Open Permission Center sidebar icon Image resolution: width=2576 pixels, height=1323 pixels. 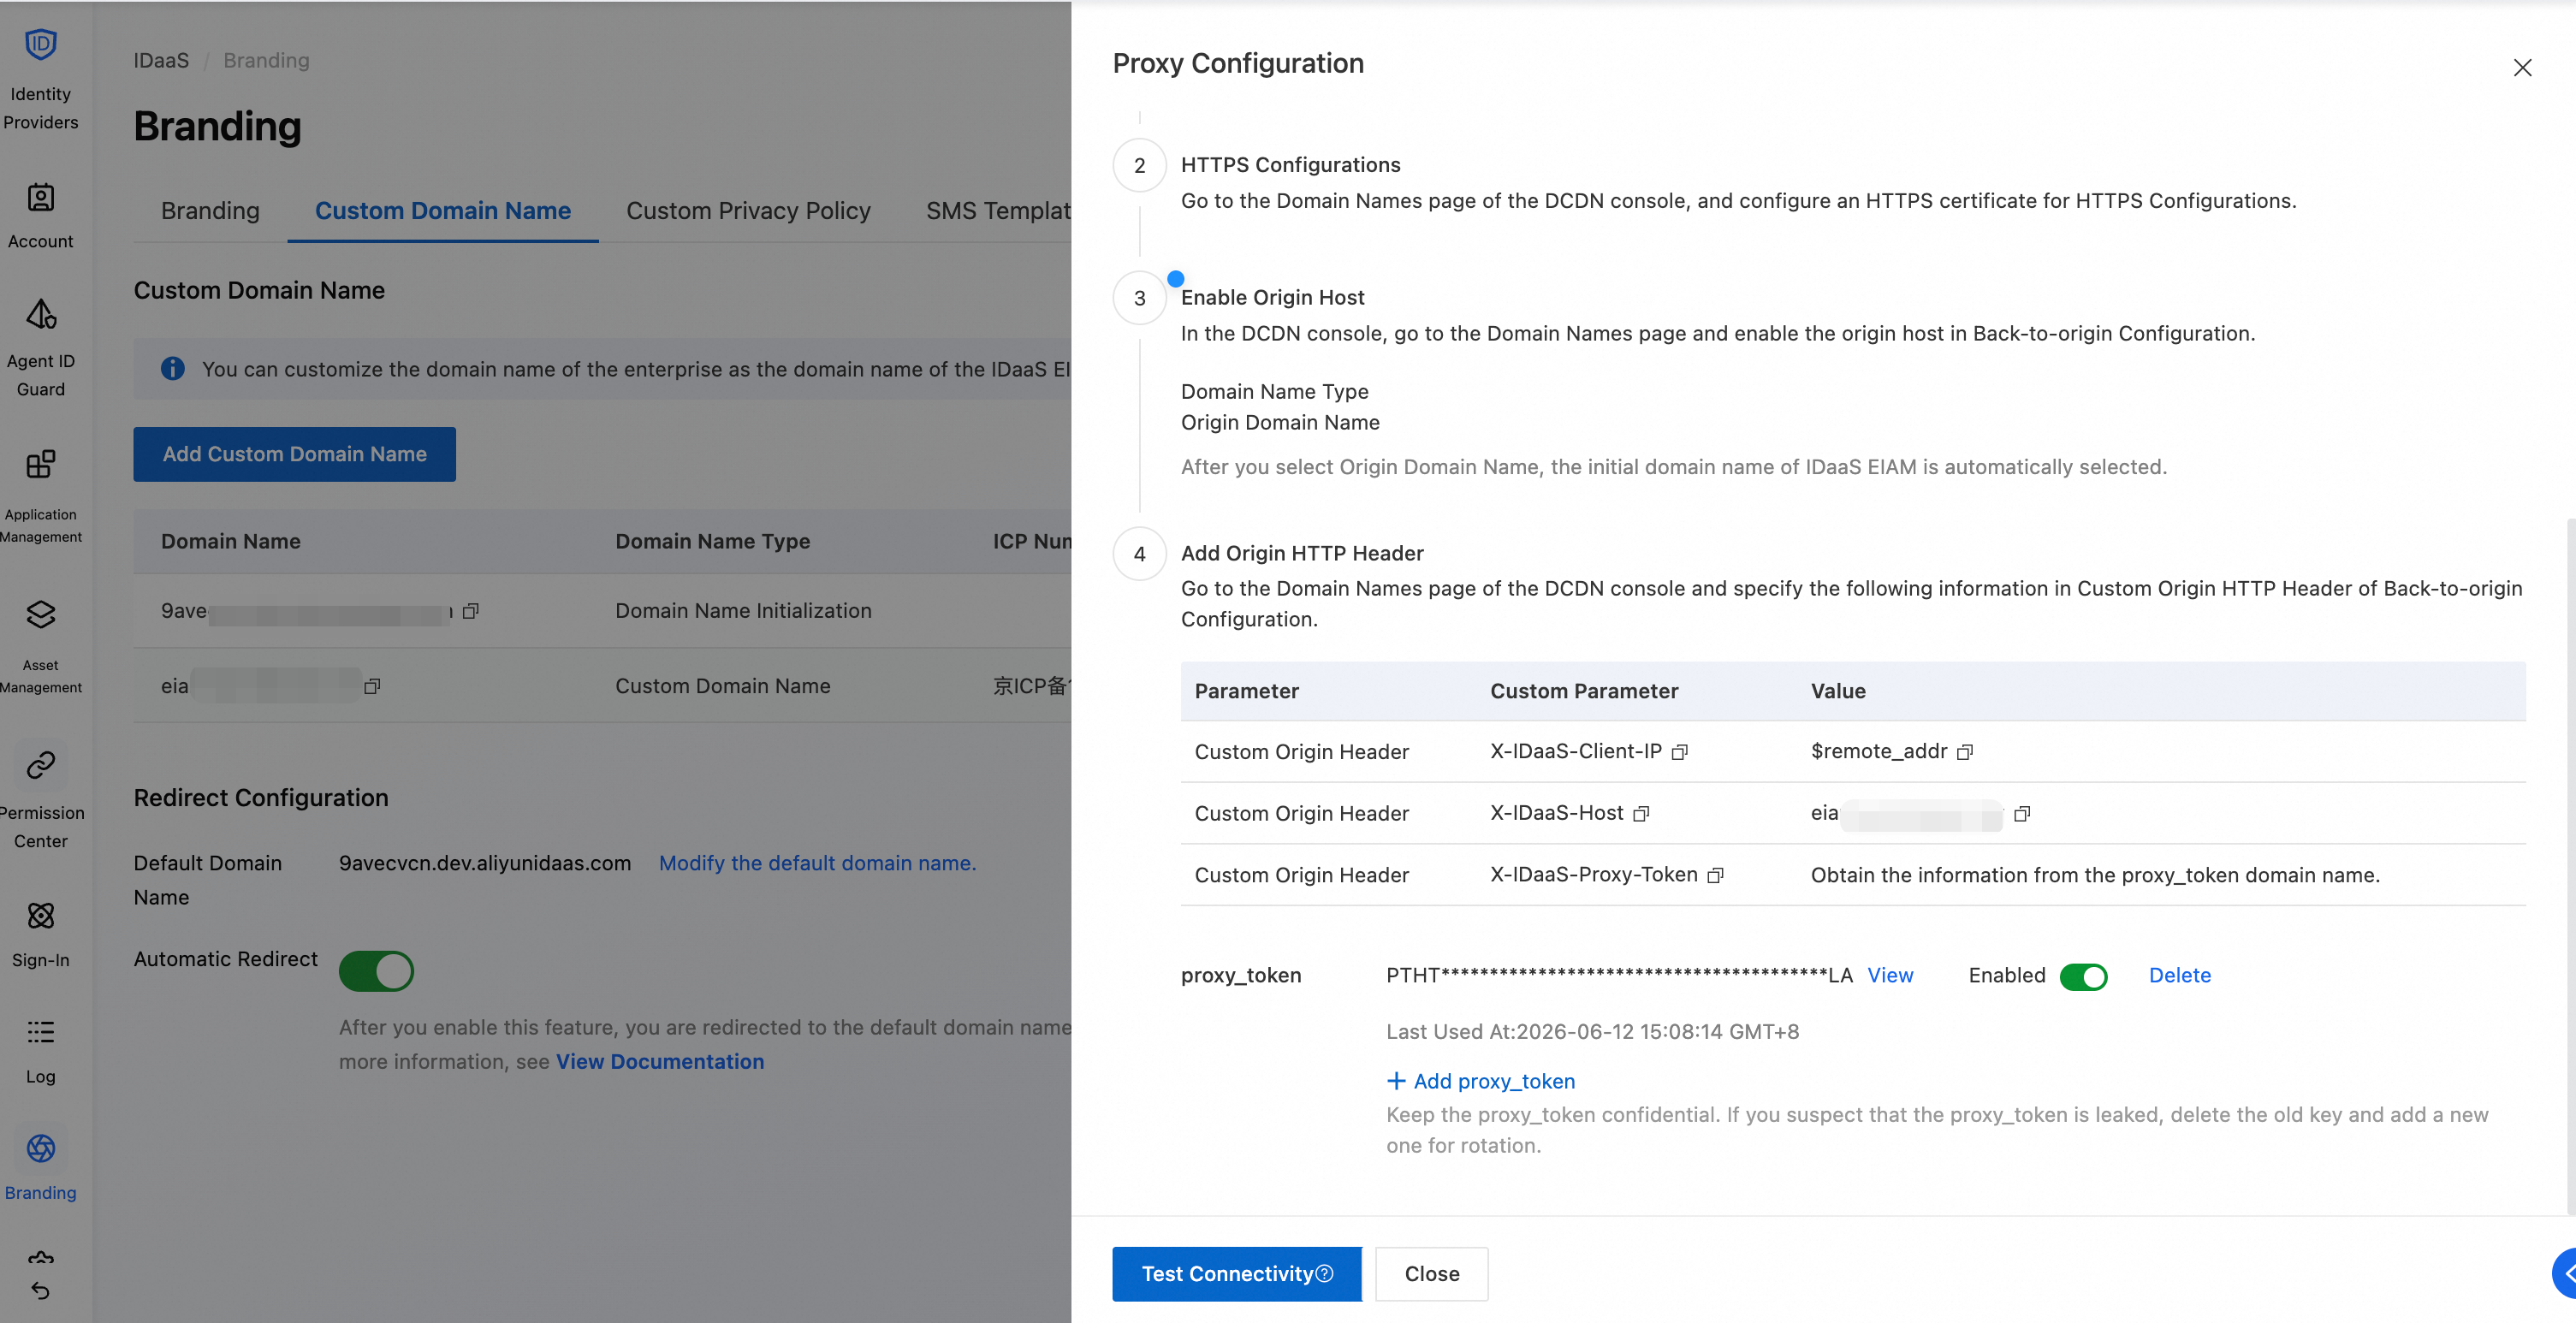[41, 765]
